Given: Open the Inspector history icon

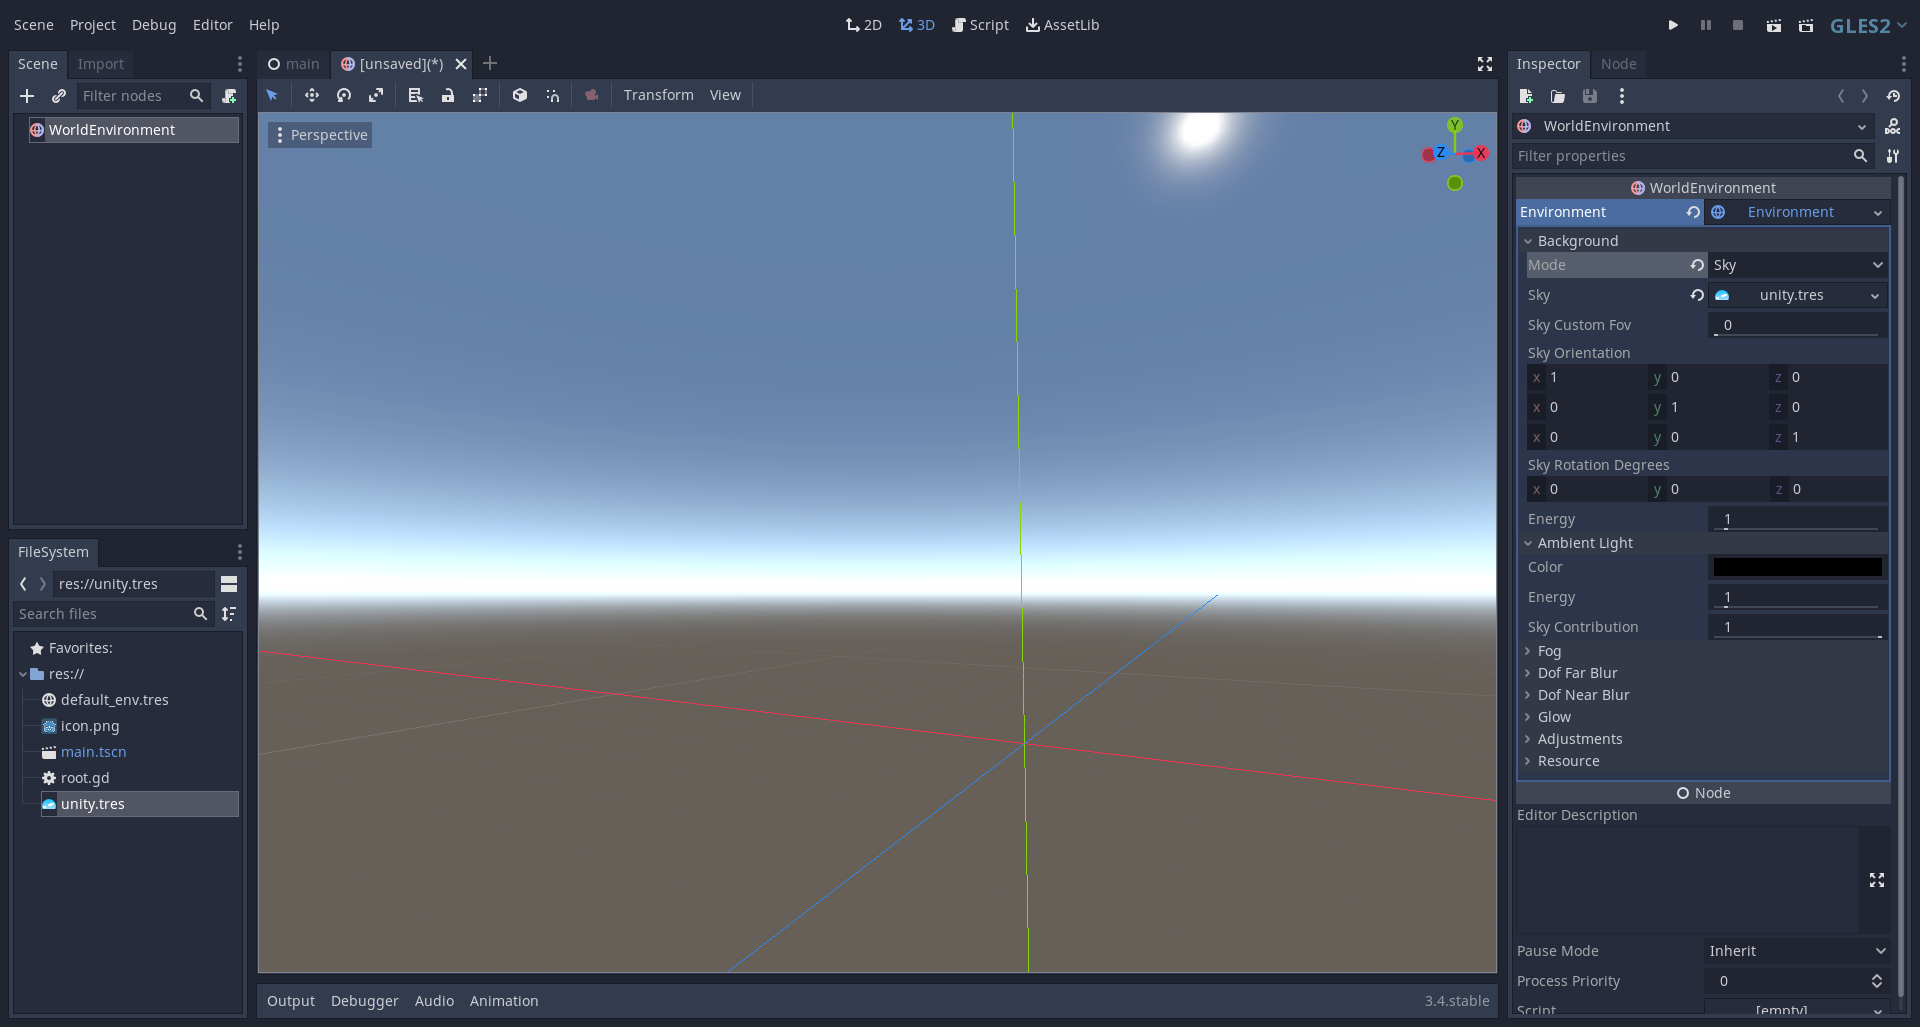Looking at the screenshot, I should click(1895, 96).
